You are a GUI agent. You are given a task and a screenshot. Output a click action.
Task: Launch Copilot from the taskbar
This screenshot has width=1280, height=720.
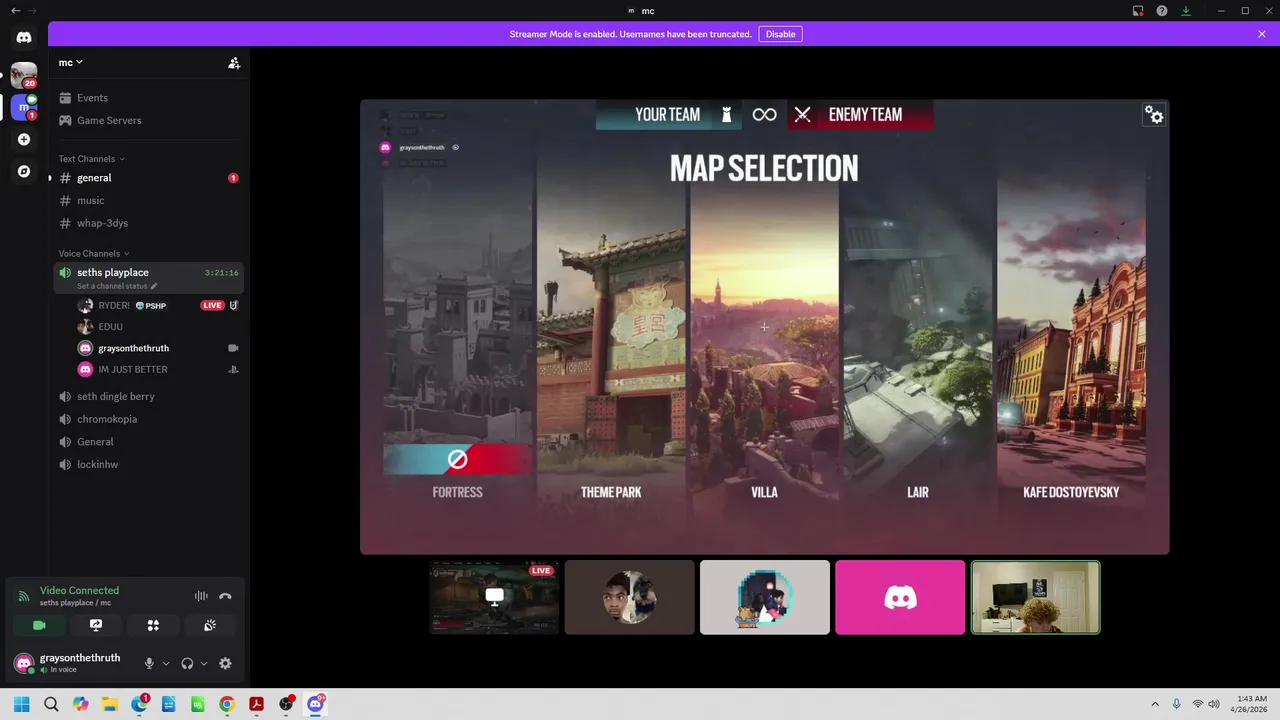tap(80, 704)
